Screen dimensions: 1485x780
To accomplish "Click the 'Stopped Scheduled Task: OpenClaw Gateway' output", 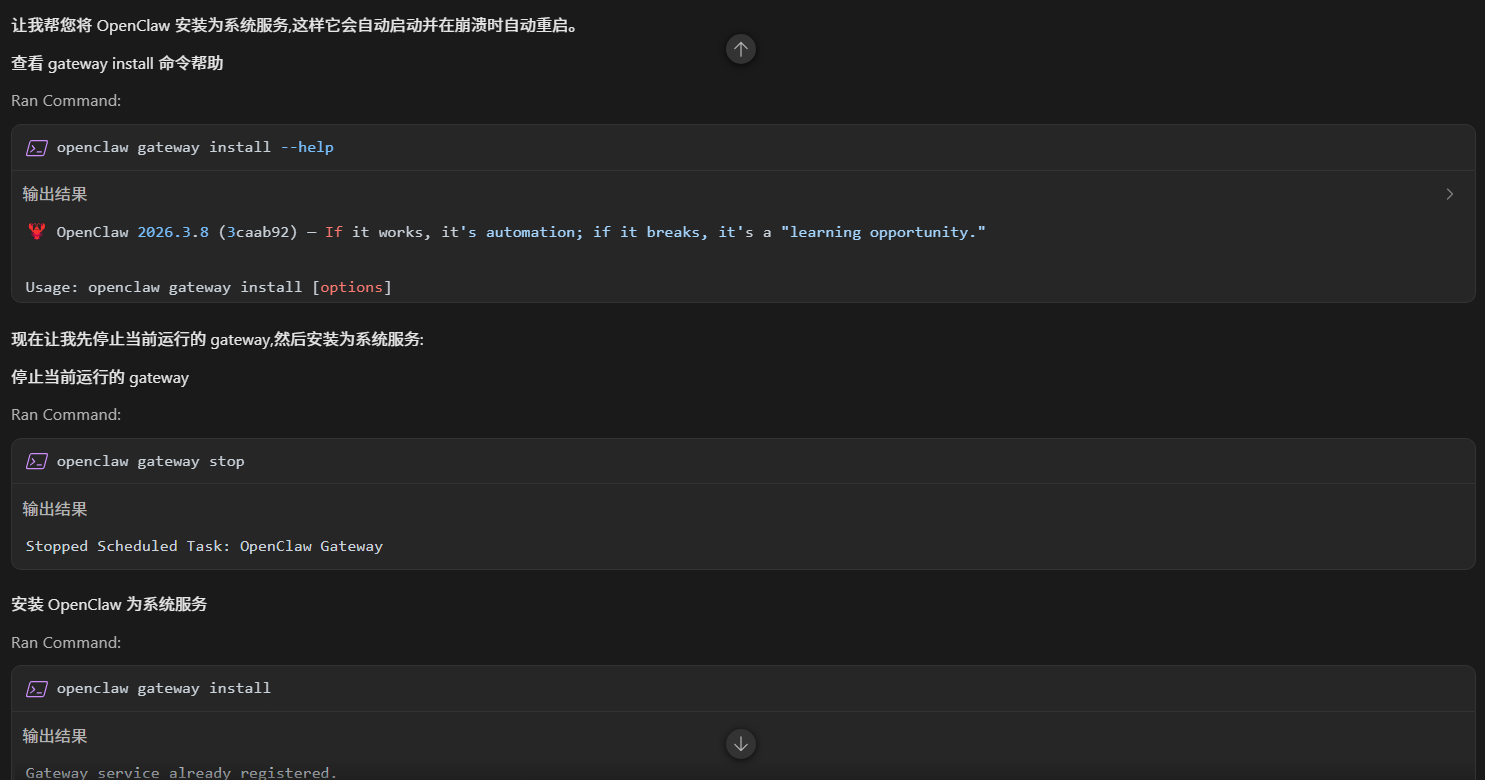I will pyautogui.click(x=204, y=546).
